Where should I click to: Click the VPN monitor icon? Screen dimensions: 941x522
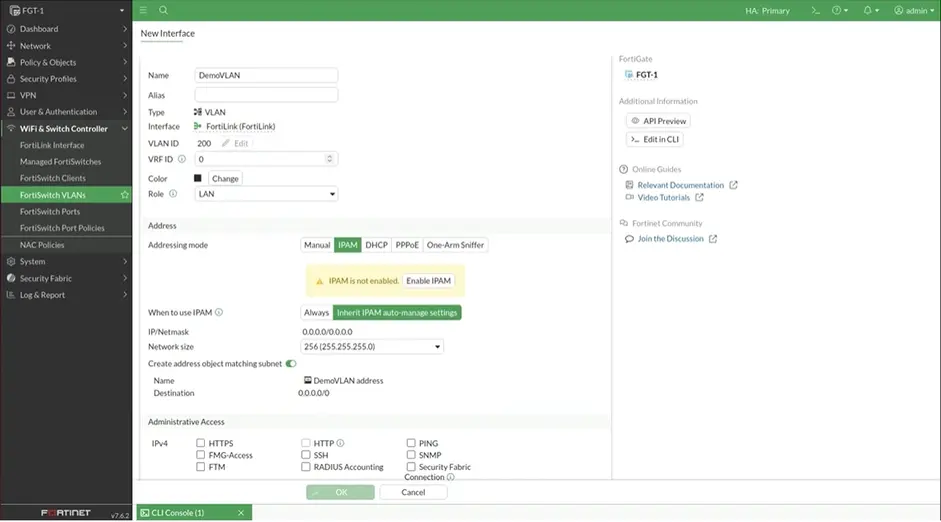pyautogui.click(x=11, y=95)
